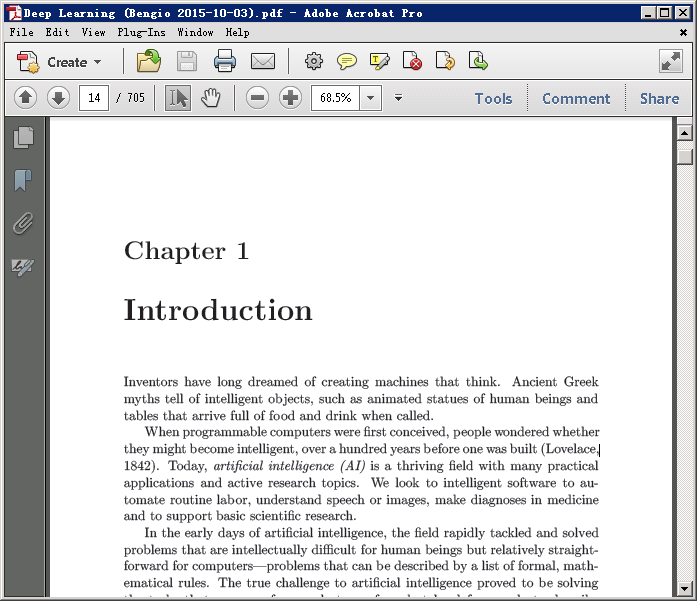Go to previous page arrow
The image size is (697, 601).
click(25, 97)
